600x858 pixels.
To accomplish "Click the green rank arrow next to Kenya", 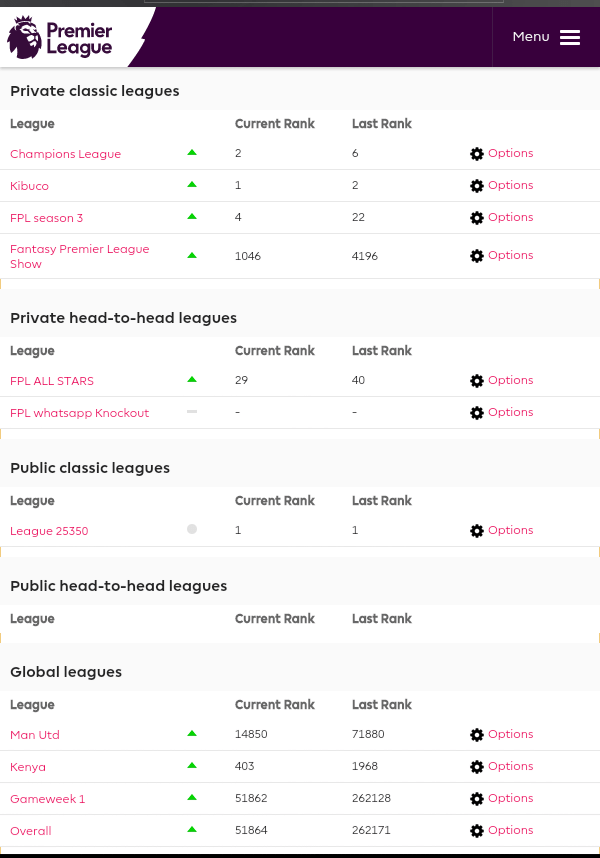I will (x=191, y=766).
